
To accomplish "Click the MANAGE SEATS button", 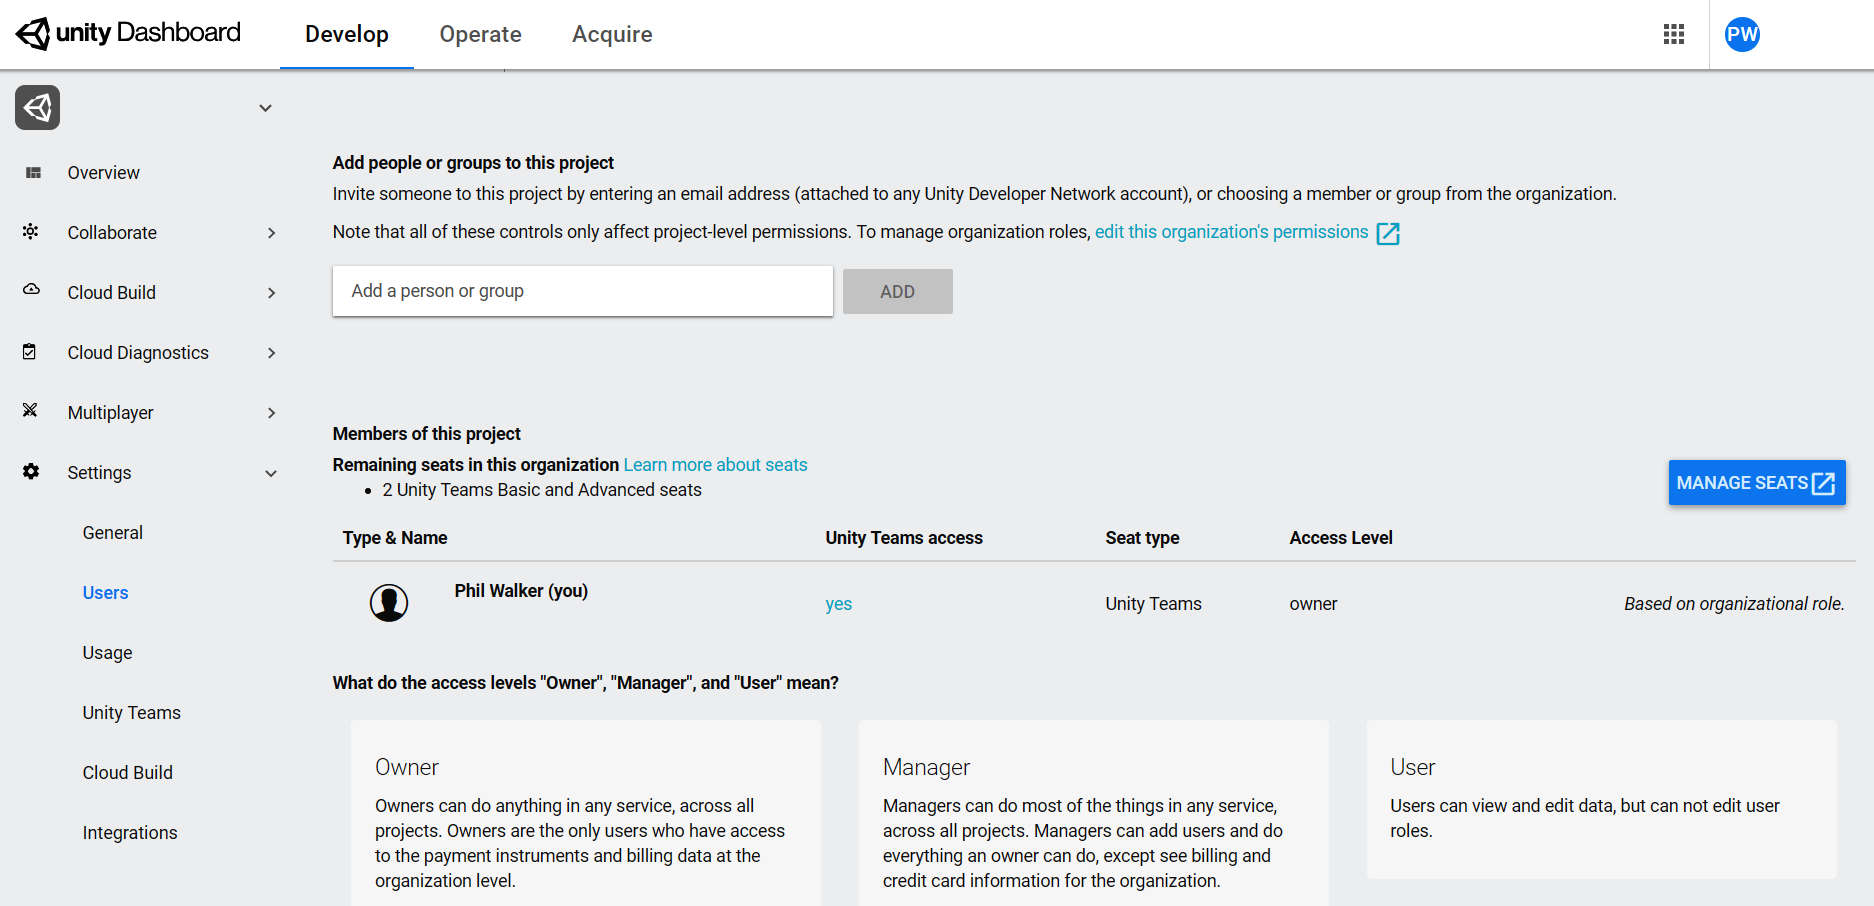I will tap(1756, 483).
